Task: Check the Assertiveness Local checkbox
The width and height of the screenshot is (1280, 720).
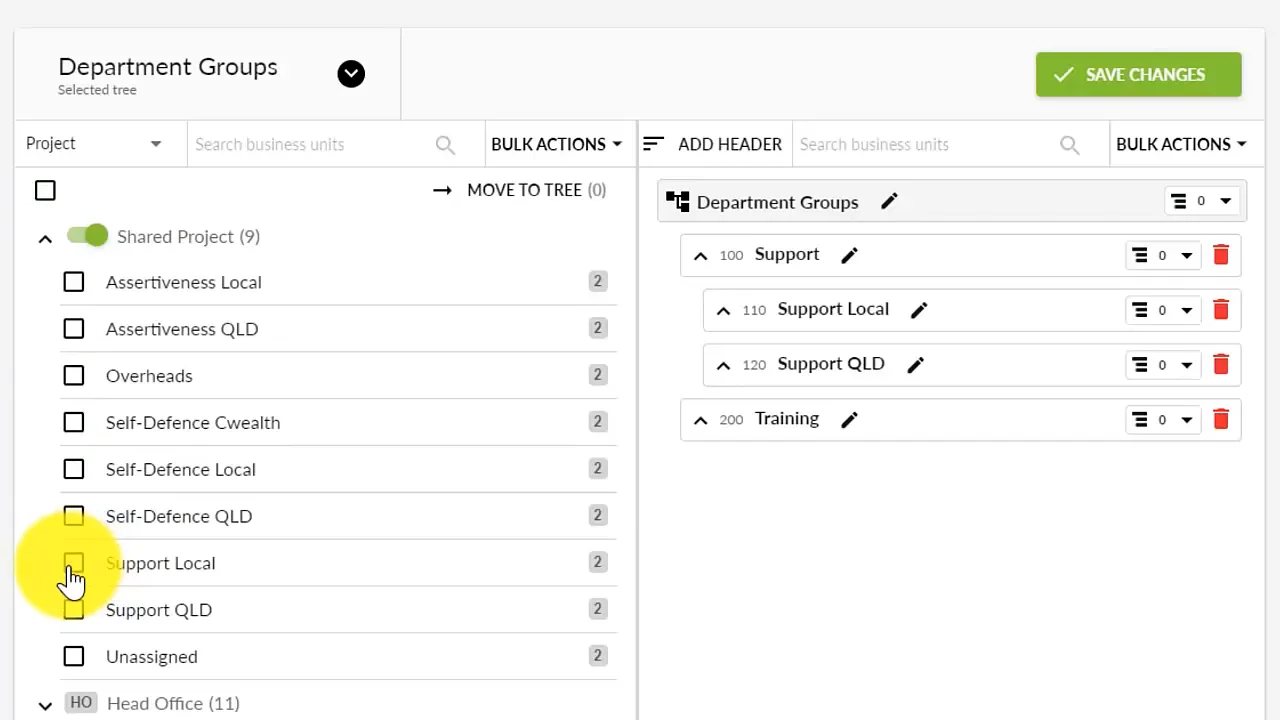Action: (74, 282)
